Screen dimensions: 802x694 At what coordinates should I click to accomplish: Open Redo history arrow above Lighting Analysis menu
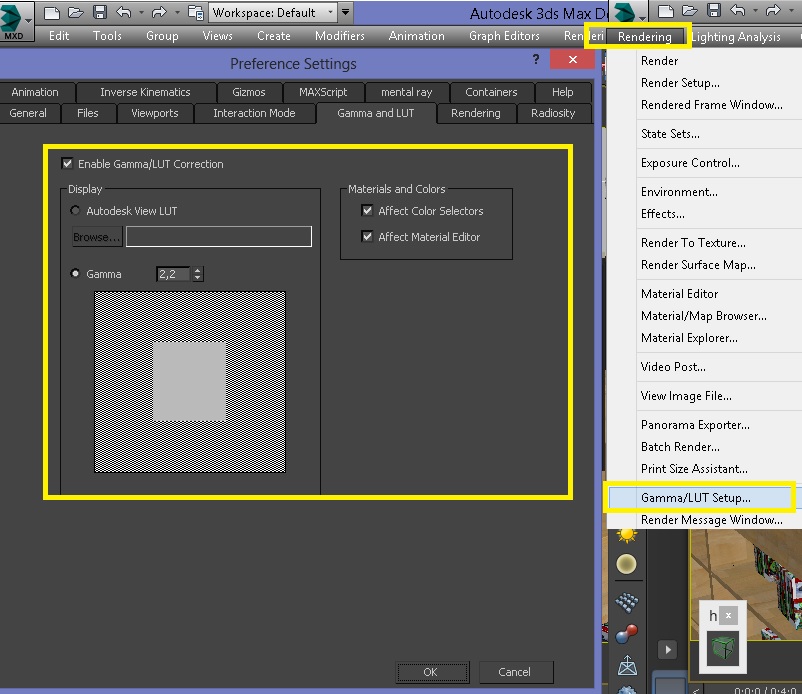click(791, 11)
